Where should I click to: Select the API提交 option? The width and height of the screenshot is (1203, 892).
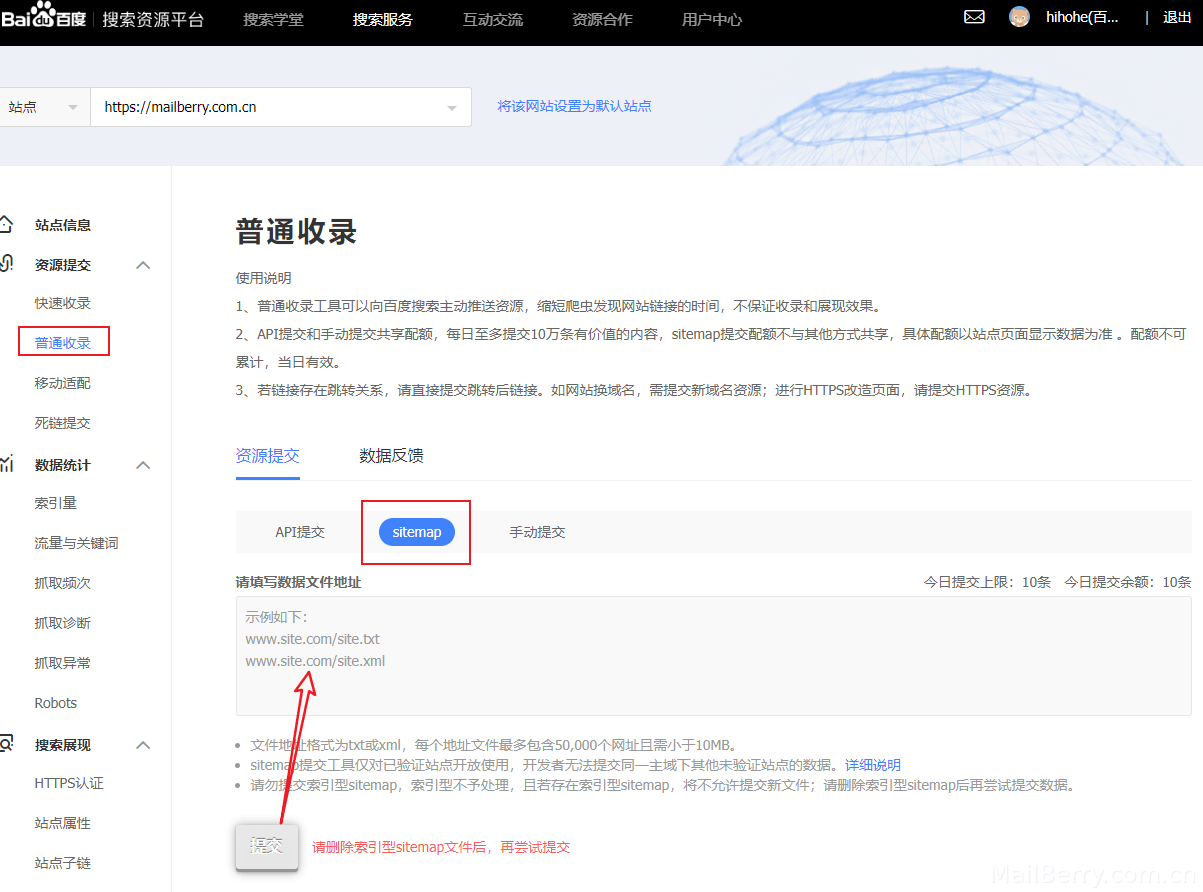pos(300,532)
